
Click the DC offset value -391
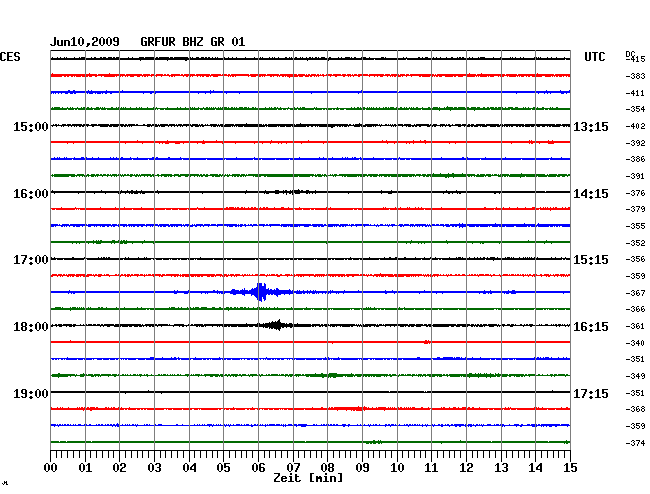[635, 176]
